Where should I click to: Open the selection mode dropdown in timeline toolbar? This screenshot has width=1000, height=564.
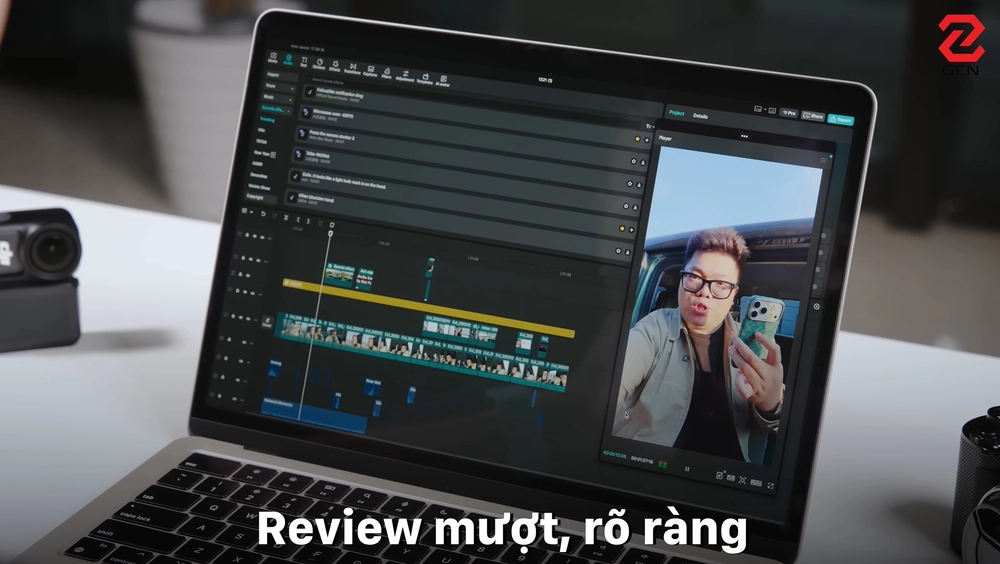246,211
